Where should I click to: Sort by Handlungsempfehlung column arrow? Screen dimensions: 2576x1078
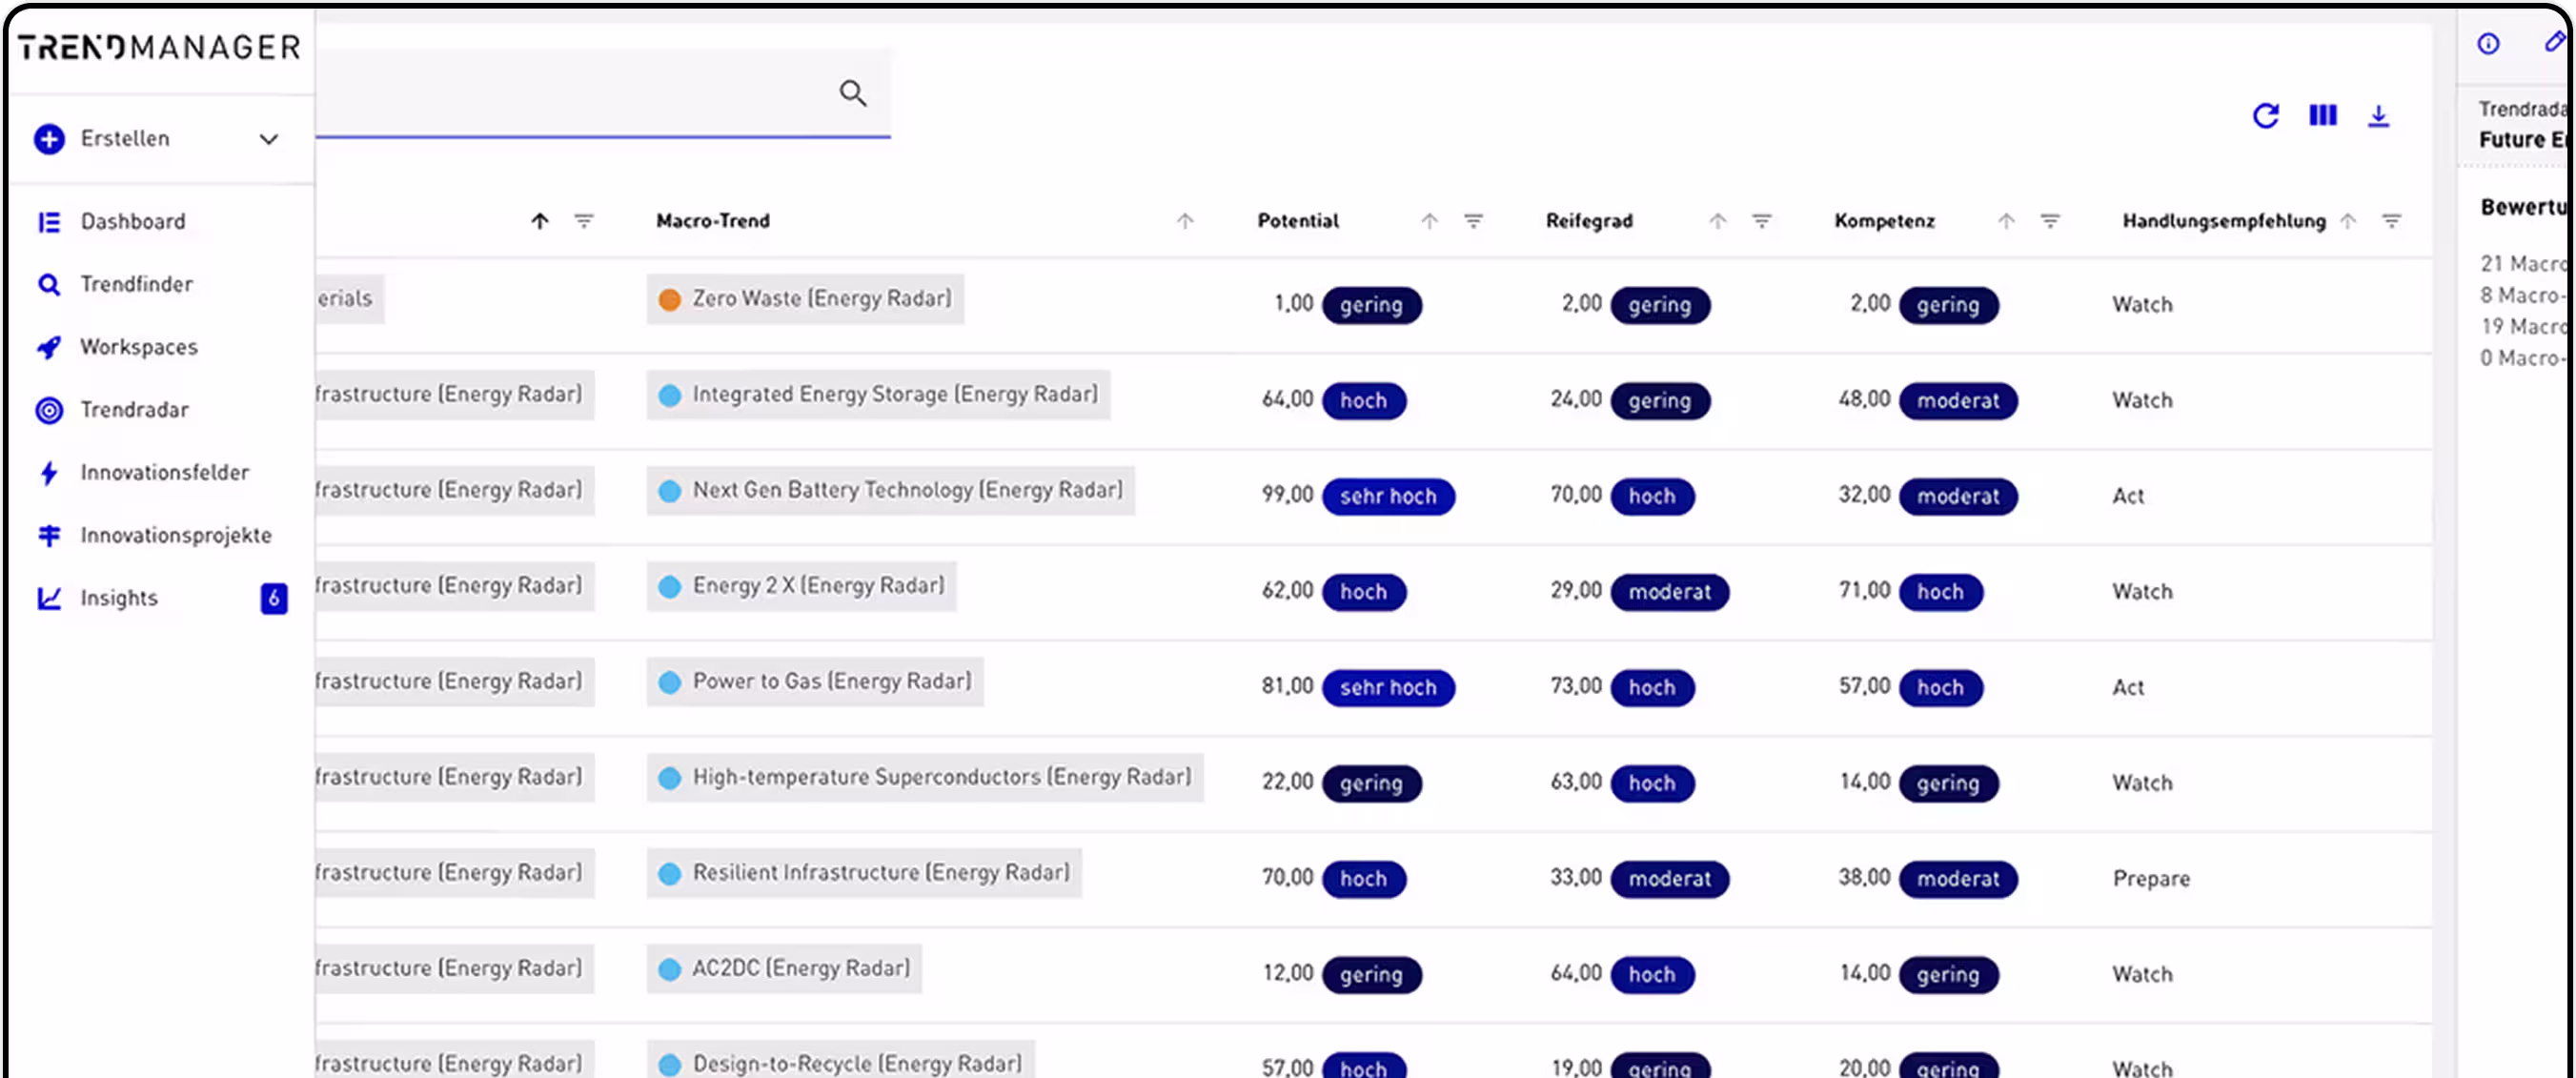coord(2348,221)
